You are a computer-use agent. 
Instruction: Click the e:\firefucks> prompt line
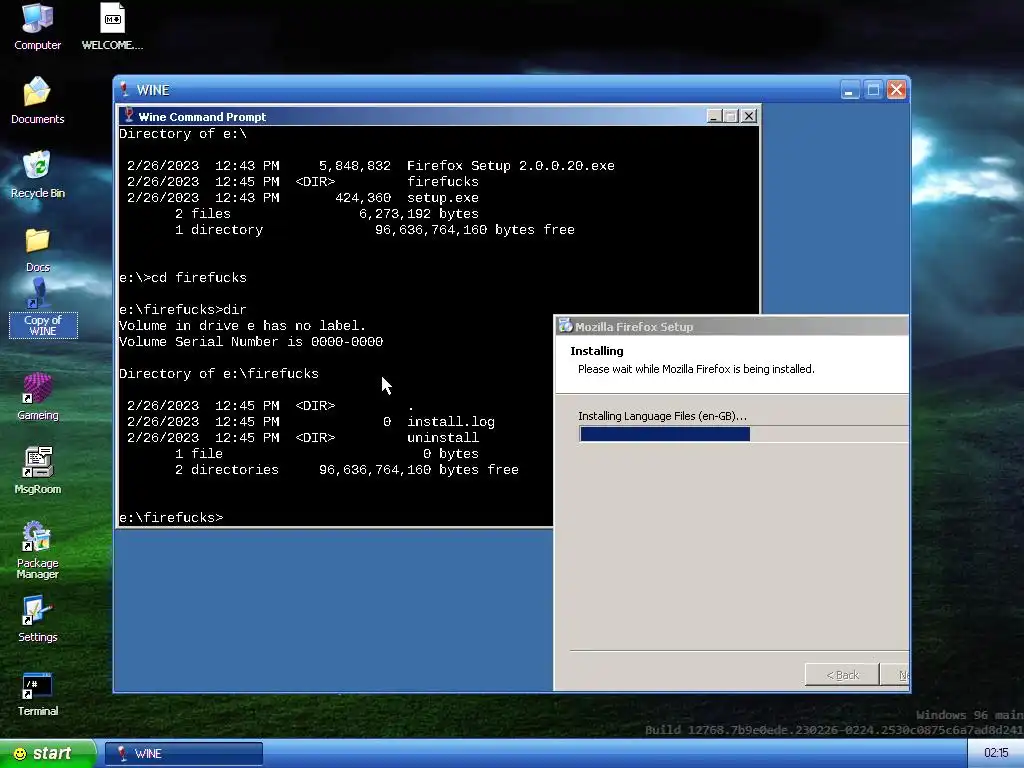click(171, 517)
